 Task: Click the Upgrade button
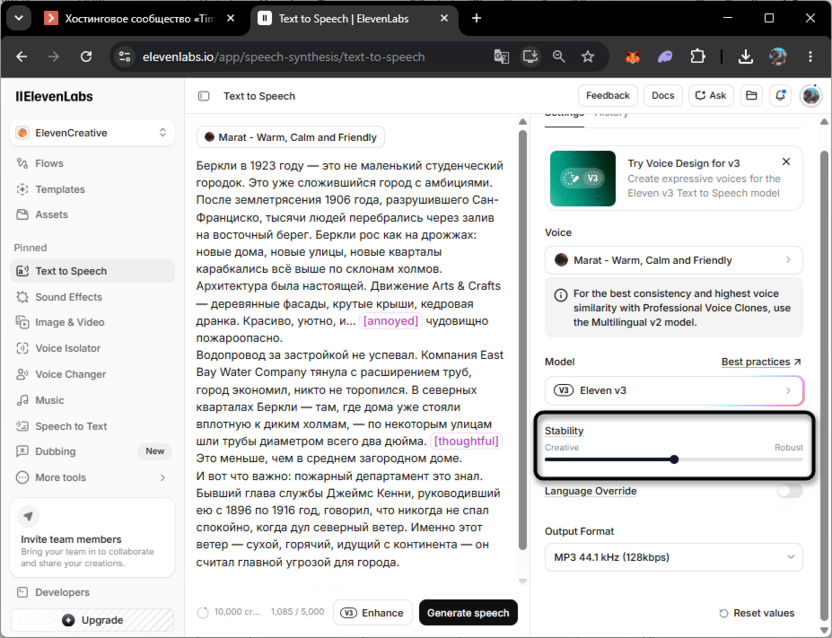point(92,620)
